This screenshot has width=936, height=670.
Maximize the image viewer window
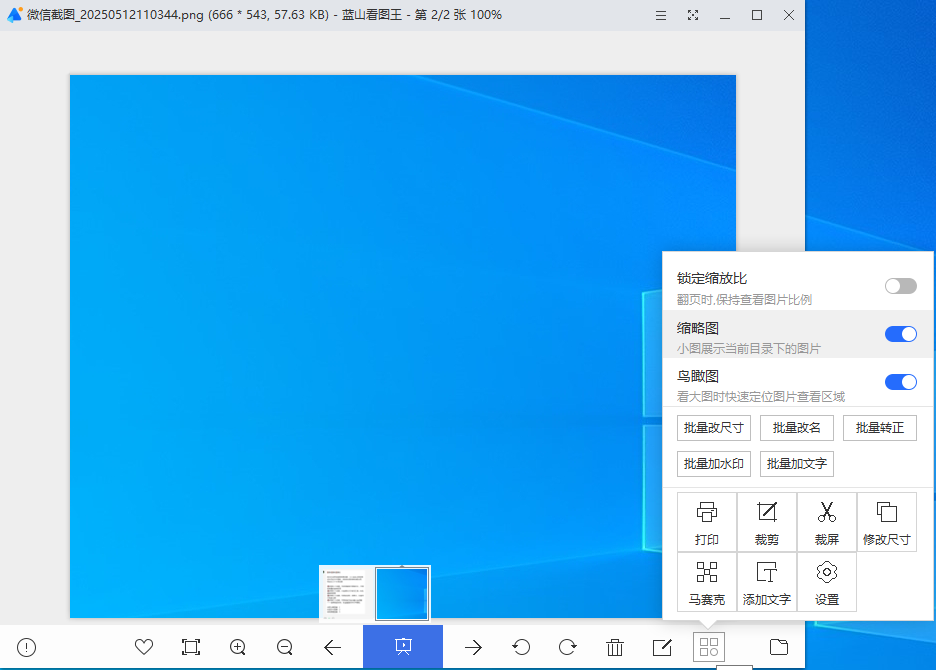(757, 16)
